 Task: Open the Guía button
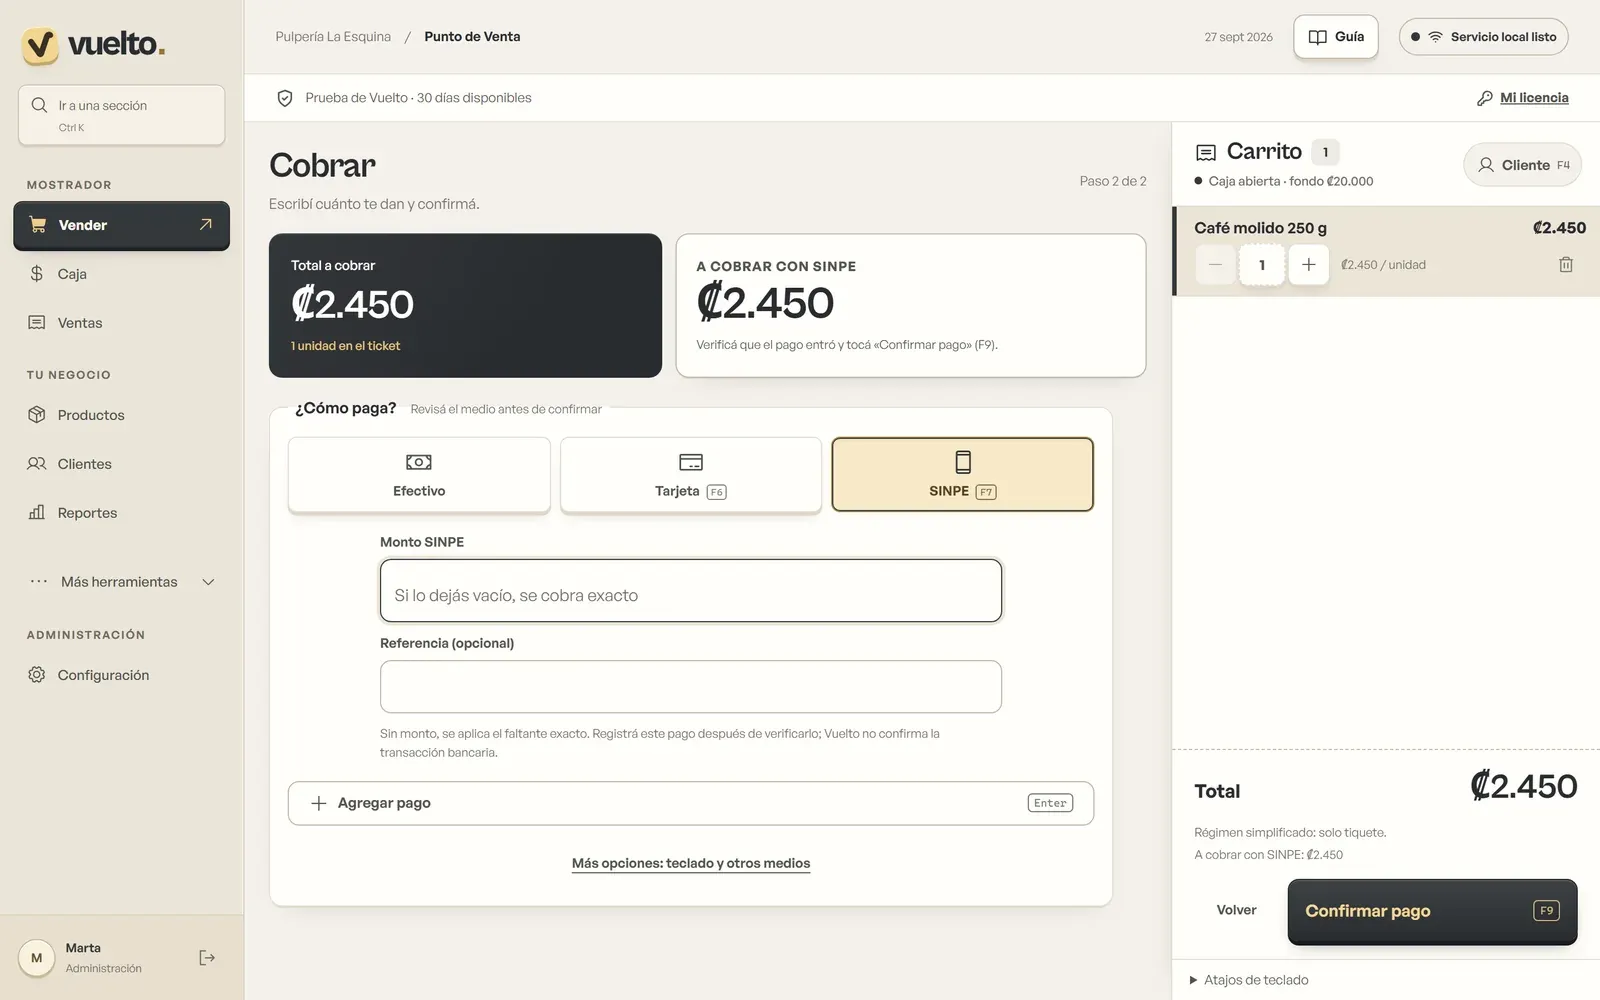1336,37
